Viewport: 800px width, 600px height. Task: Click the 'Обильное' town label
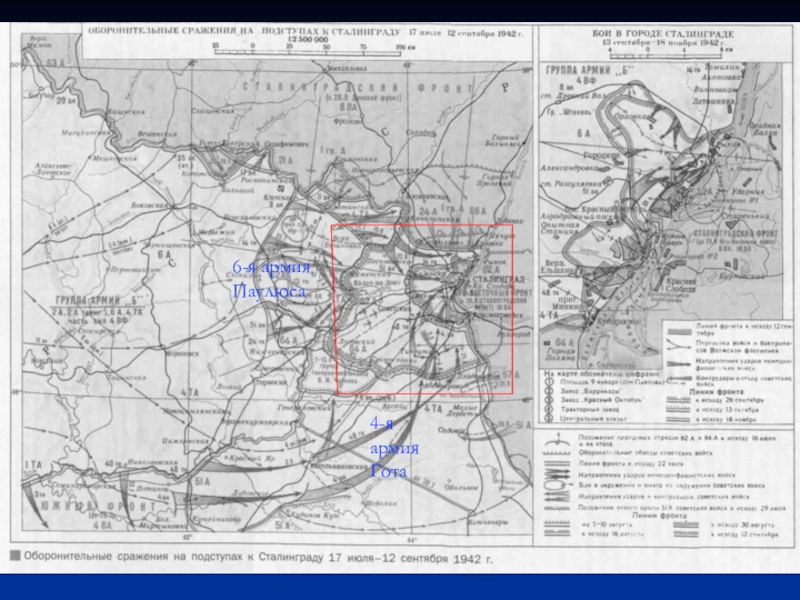[461, 487]
